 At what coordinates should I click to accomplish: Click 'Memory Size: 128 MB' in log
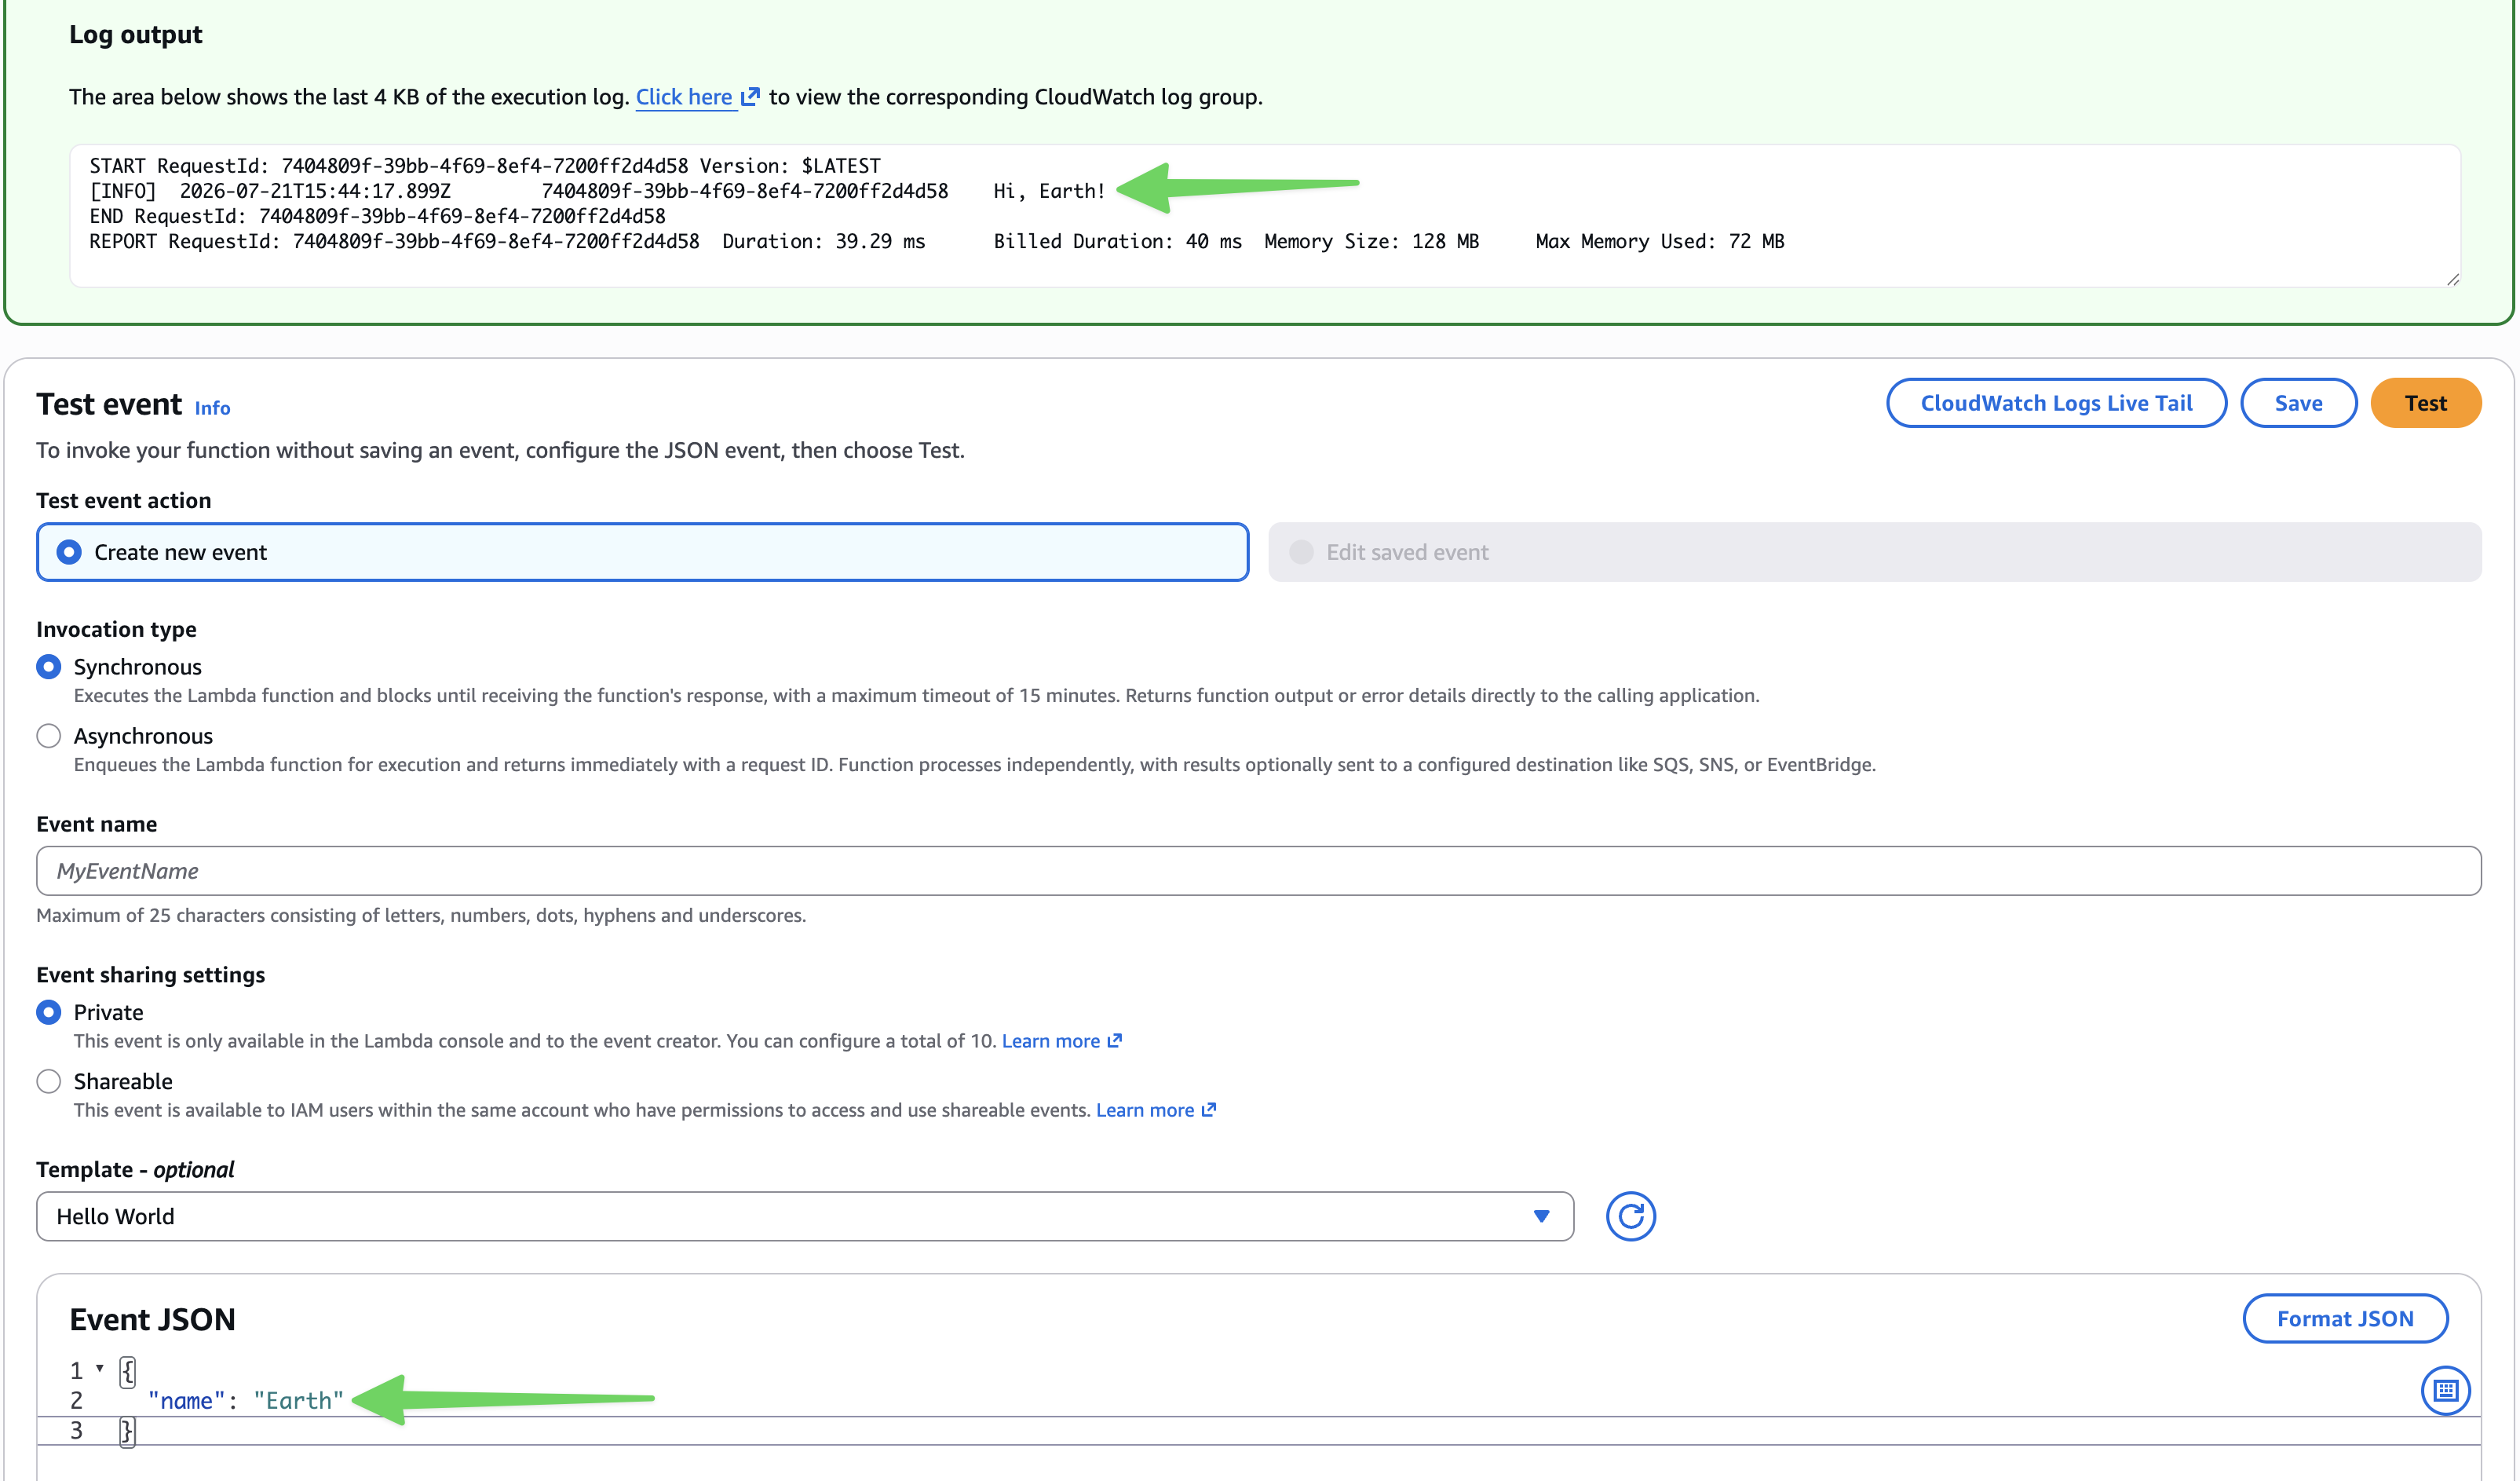[1371, 241]
